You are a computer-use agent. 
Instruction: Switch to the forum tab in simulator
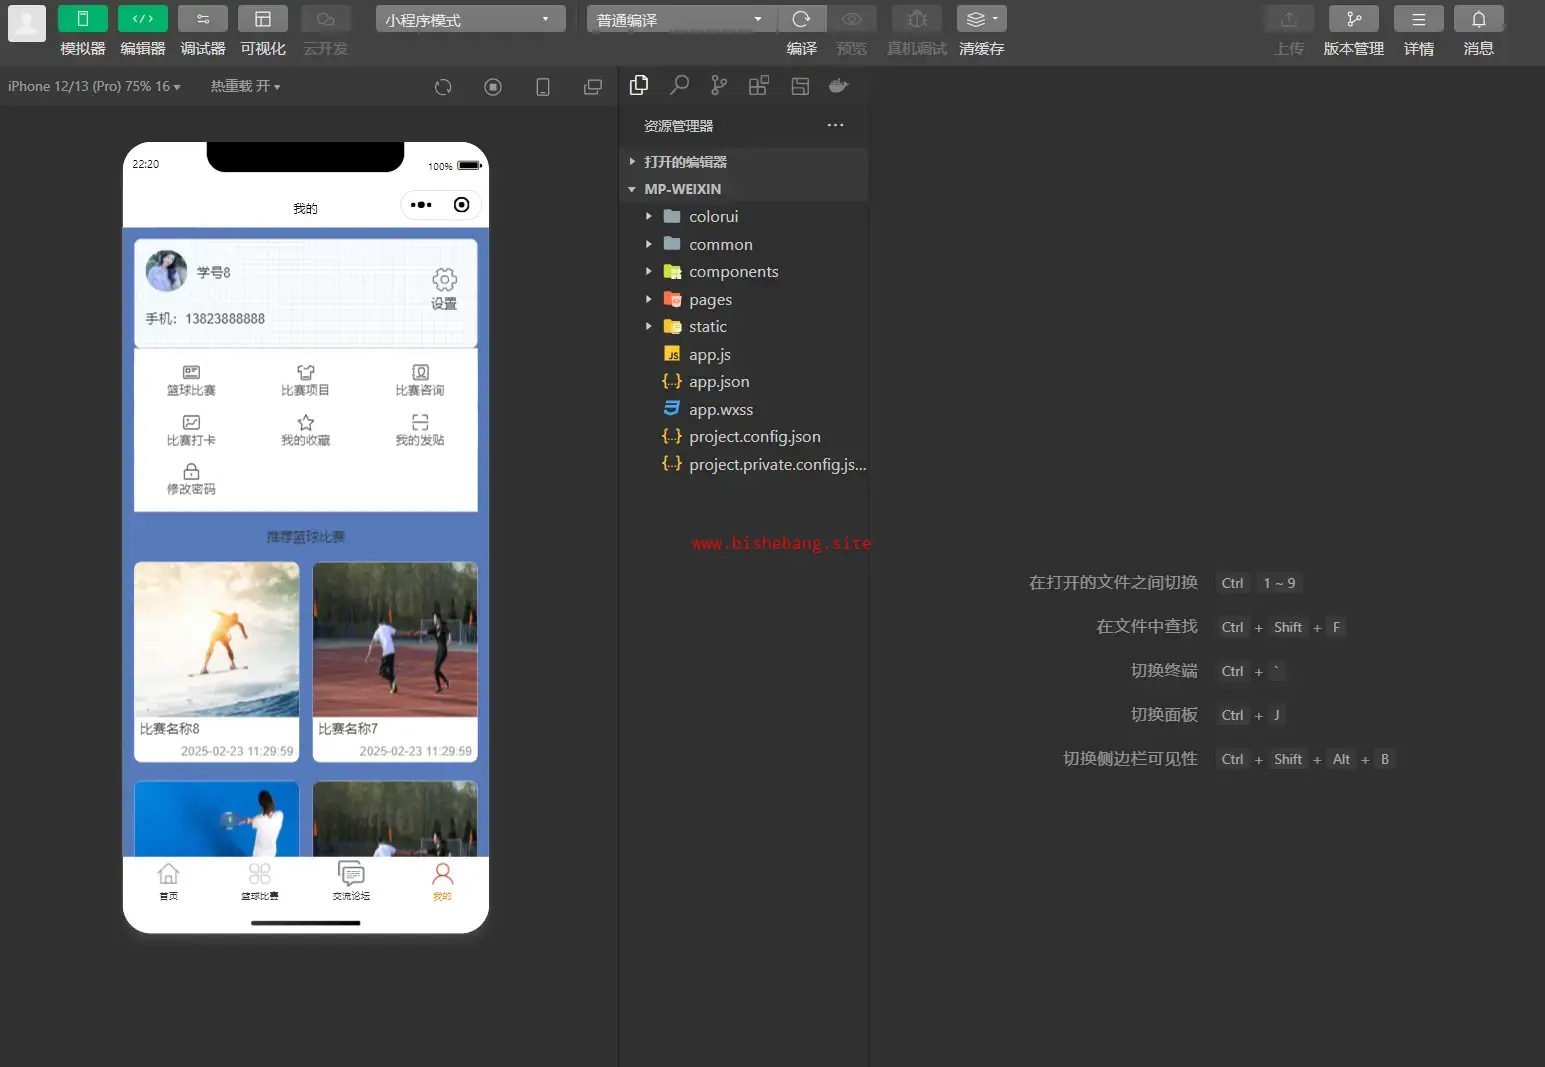[351, 880]
